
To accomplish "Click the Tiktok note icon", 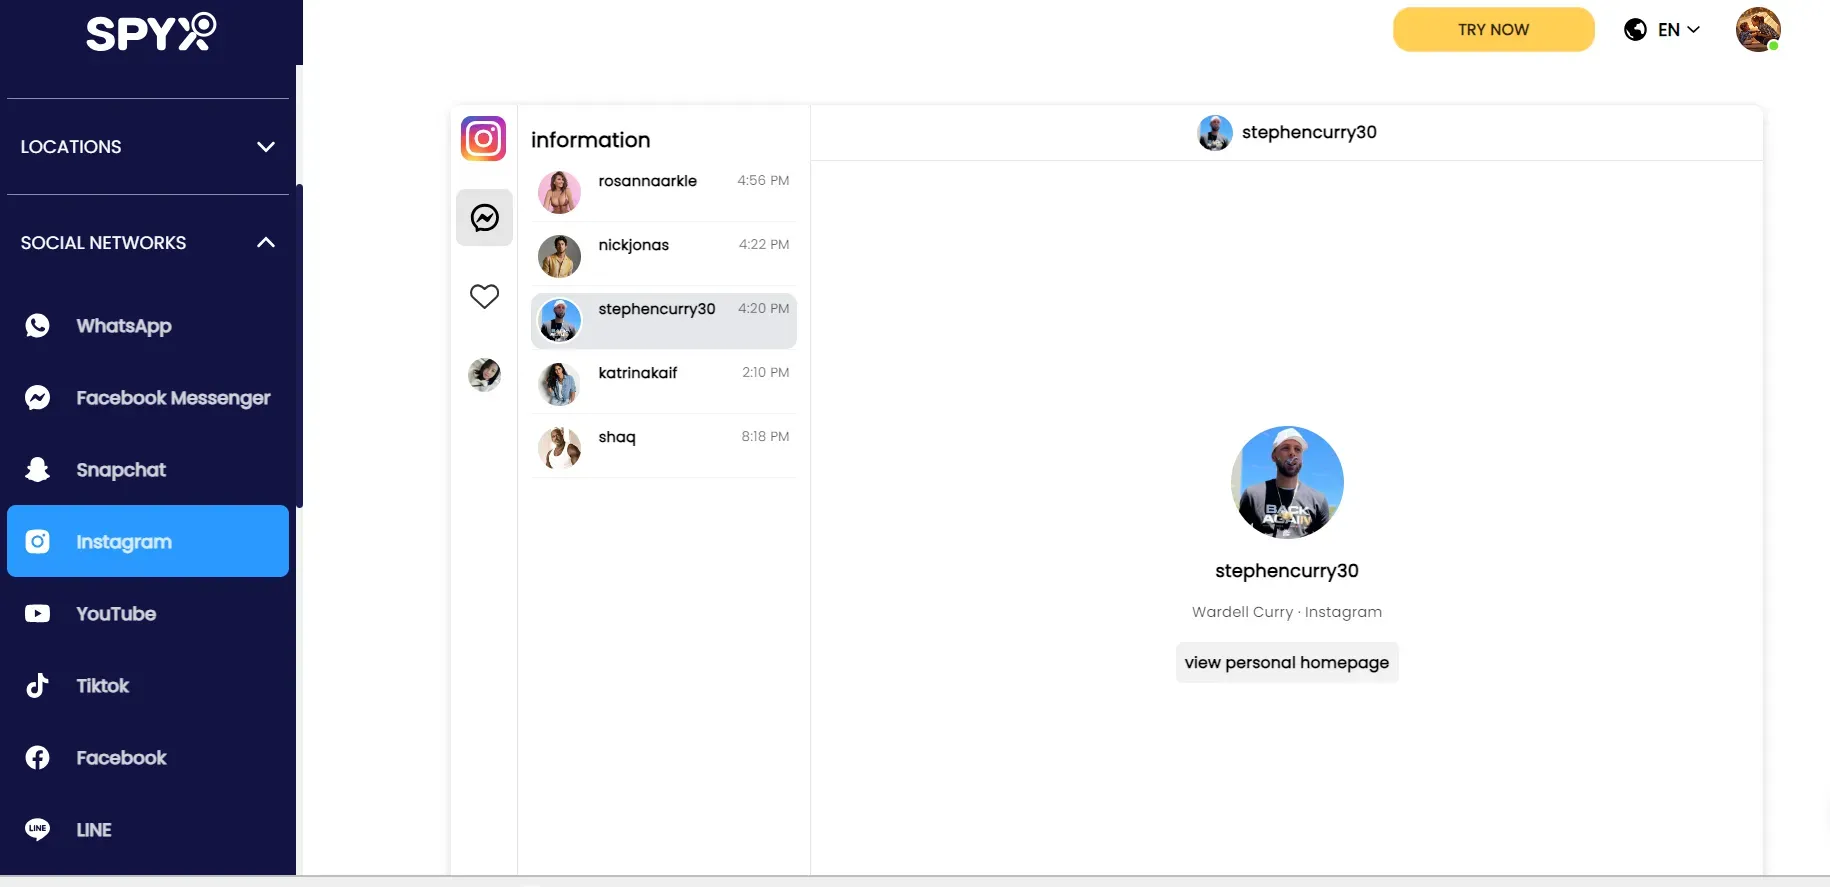I will 38,686.
